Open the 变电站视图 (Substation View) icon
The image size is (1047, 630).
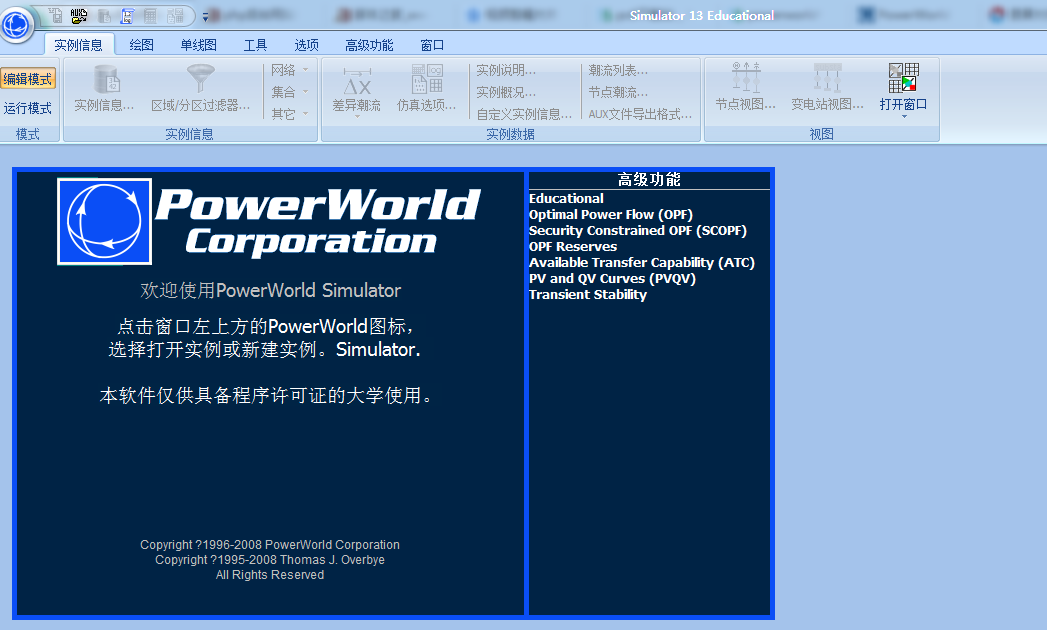[x=828, y=85]
